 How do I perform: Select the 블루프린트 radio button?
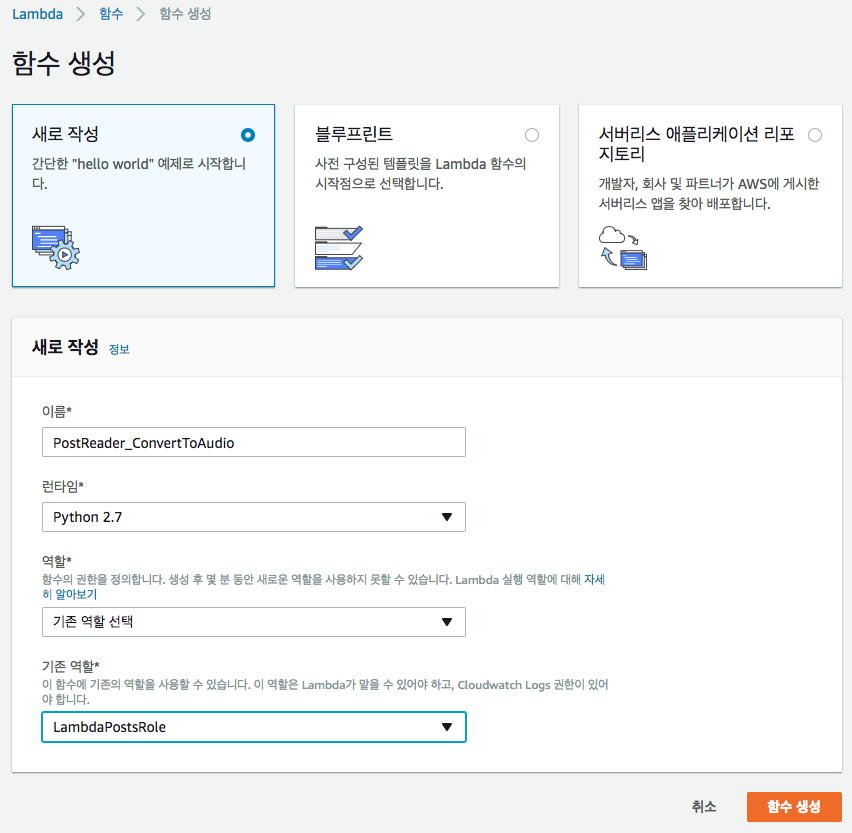[532, 135]
